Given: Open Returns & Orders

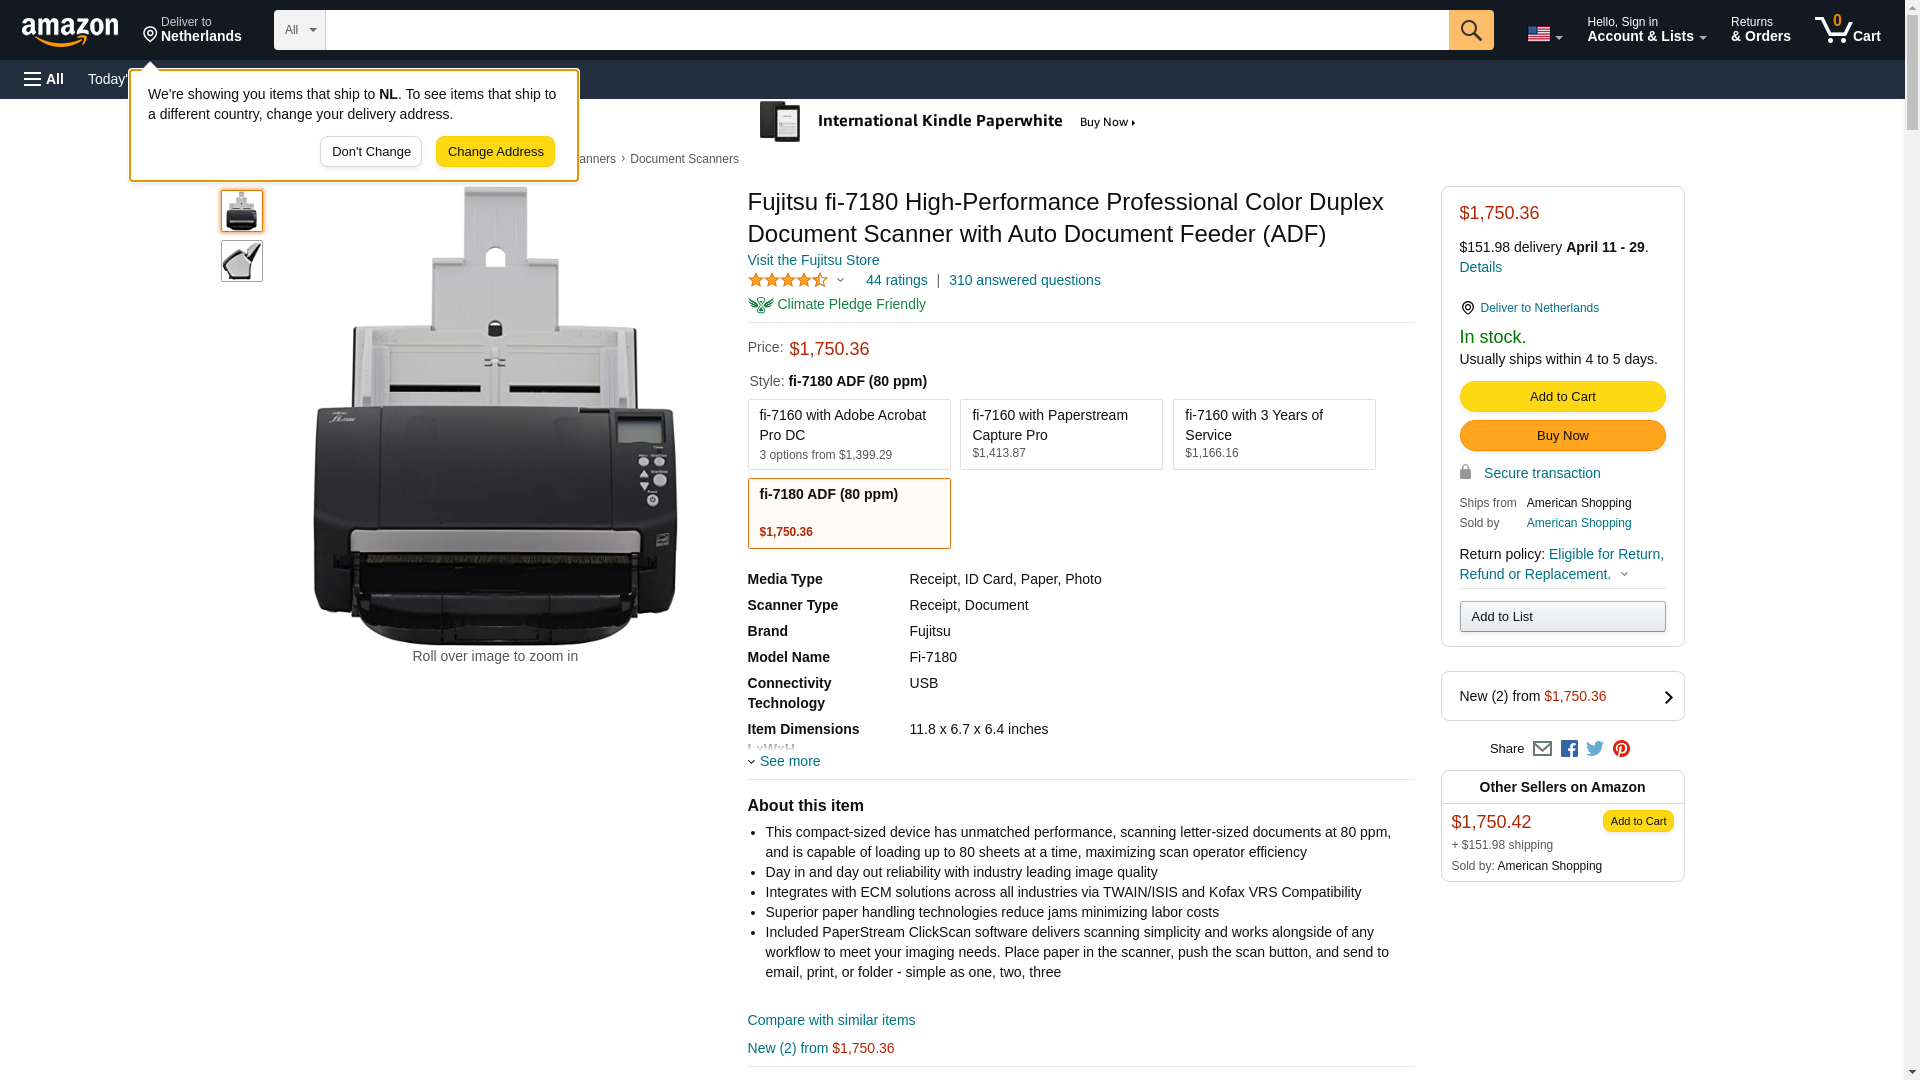Looking at the screenshot, I should (1760, 30).
